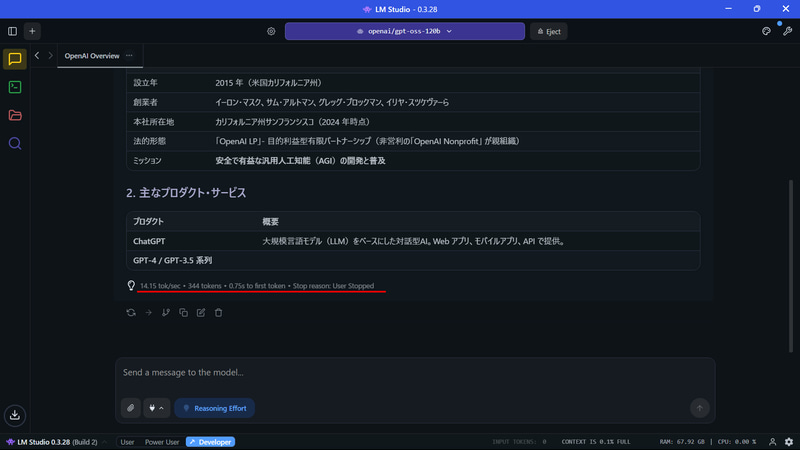Open model settings gear icon
The height and width of the screenshot is (450, 800).
pos(271,31)
